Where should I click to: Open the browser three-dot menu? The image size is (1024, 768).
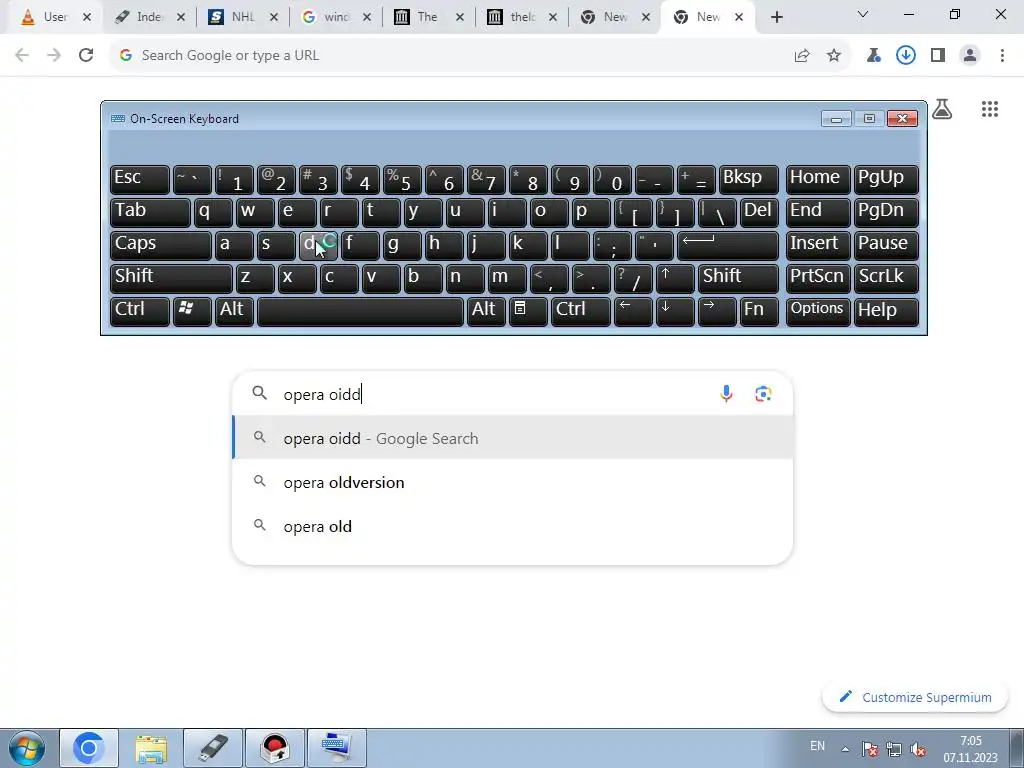(1002, 56)
